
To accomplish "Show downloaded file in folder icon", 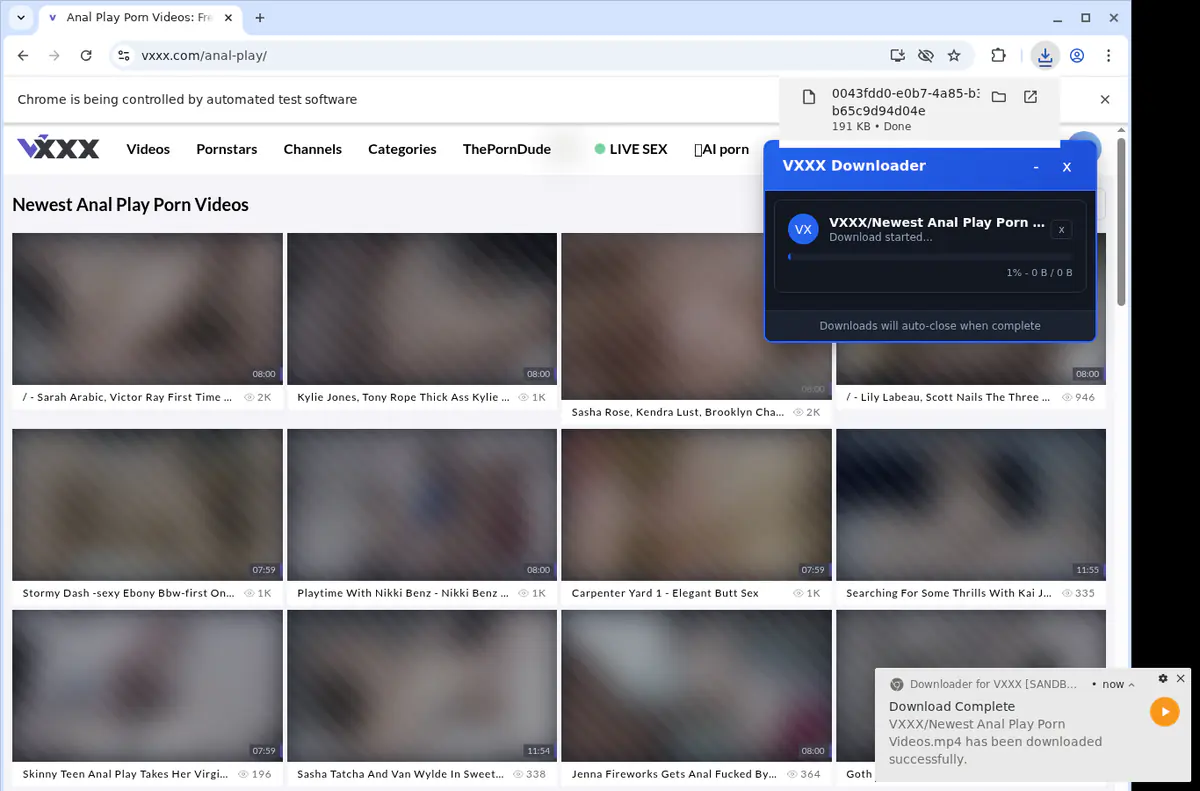I will coord(998,97).
